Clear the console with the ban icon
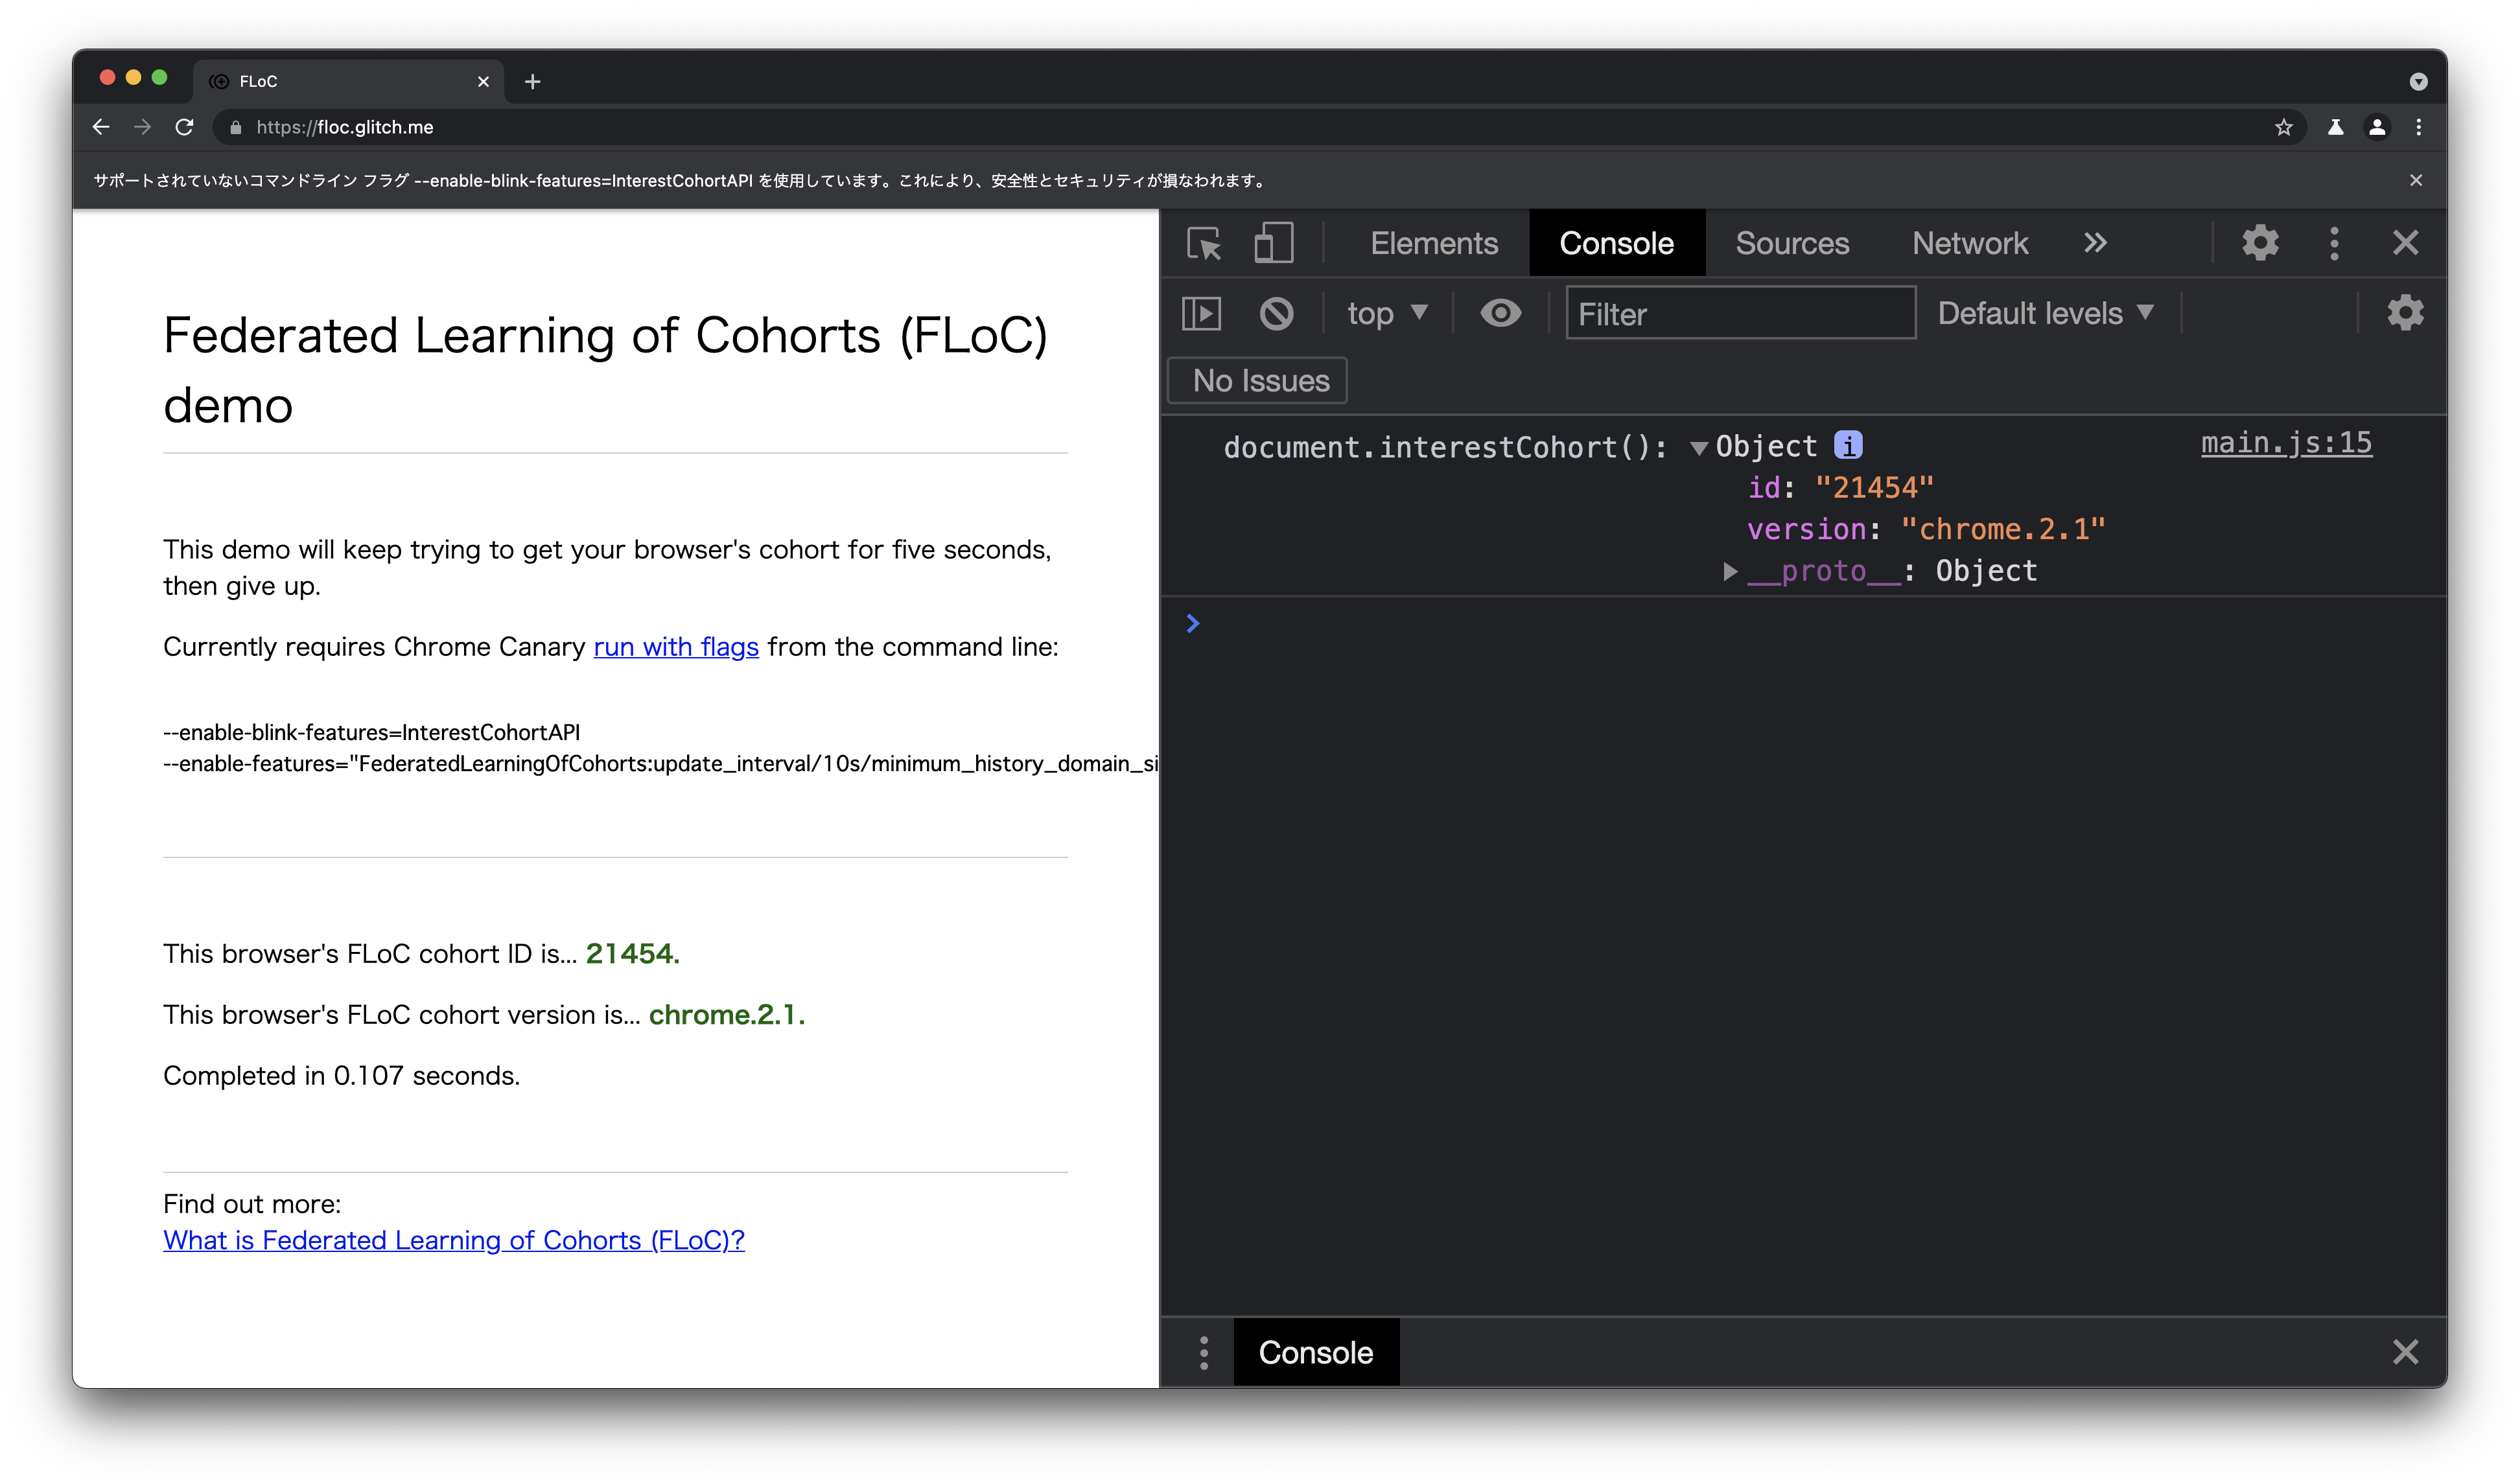2520x1484 pixels. coord(1276,314)
